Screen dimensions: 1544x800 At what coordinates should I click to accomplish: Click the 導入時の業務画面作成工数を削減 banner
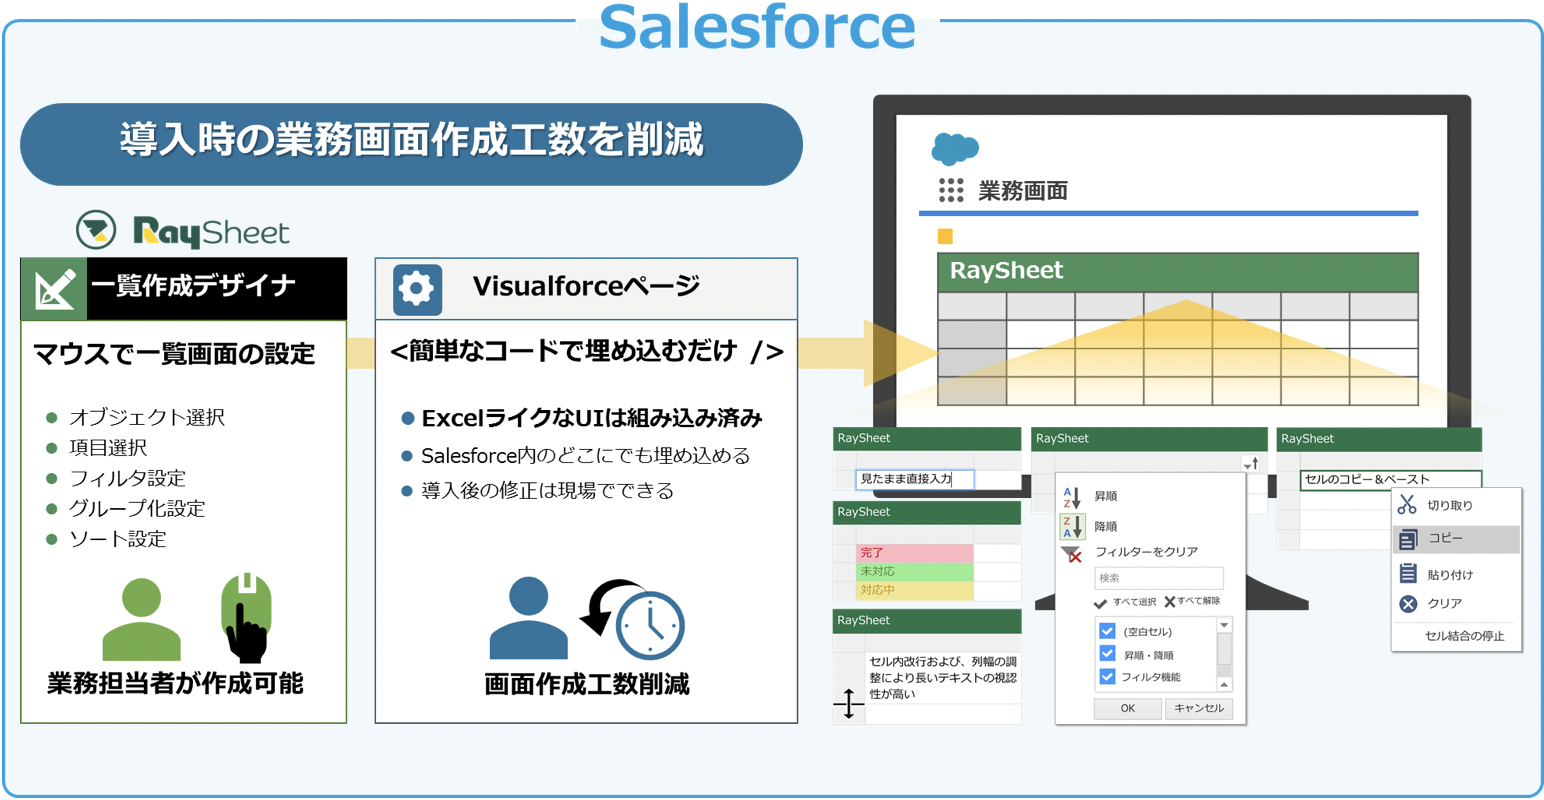411,143
